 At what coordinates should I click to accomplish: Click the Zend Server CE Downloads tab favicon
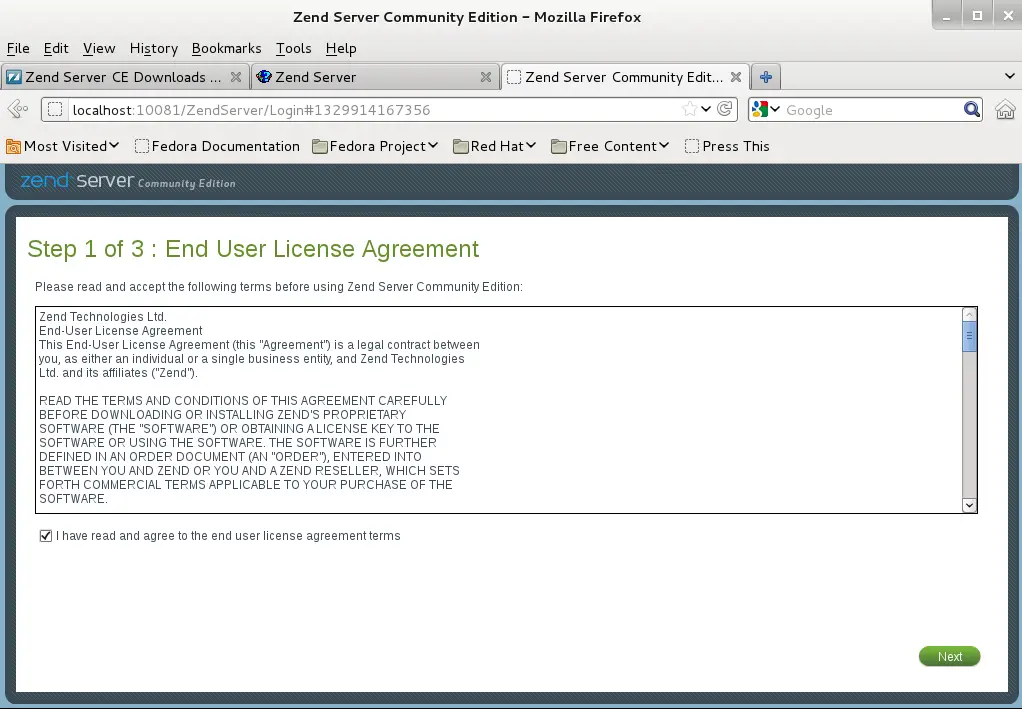tap(14, 77)
